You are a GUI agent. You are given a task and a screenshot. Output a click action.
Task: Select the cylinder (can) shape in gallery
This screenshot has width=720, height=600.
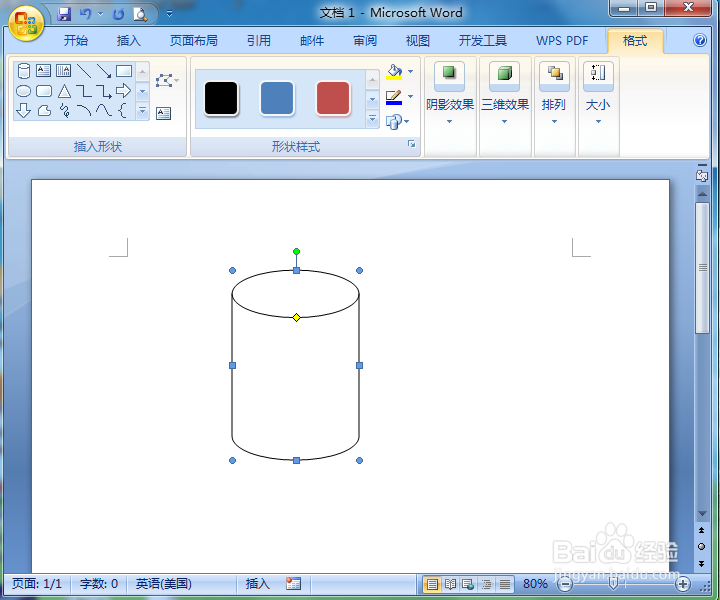point(23,71)
